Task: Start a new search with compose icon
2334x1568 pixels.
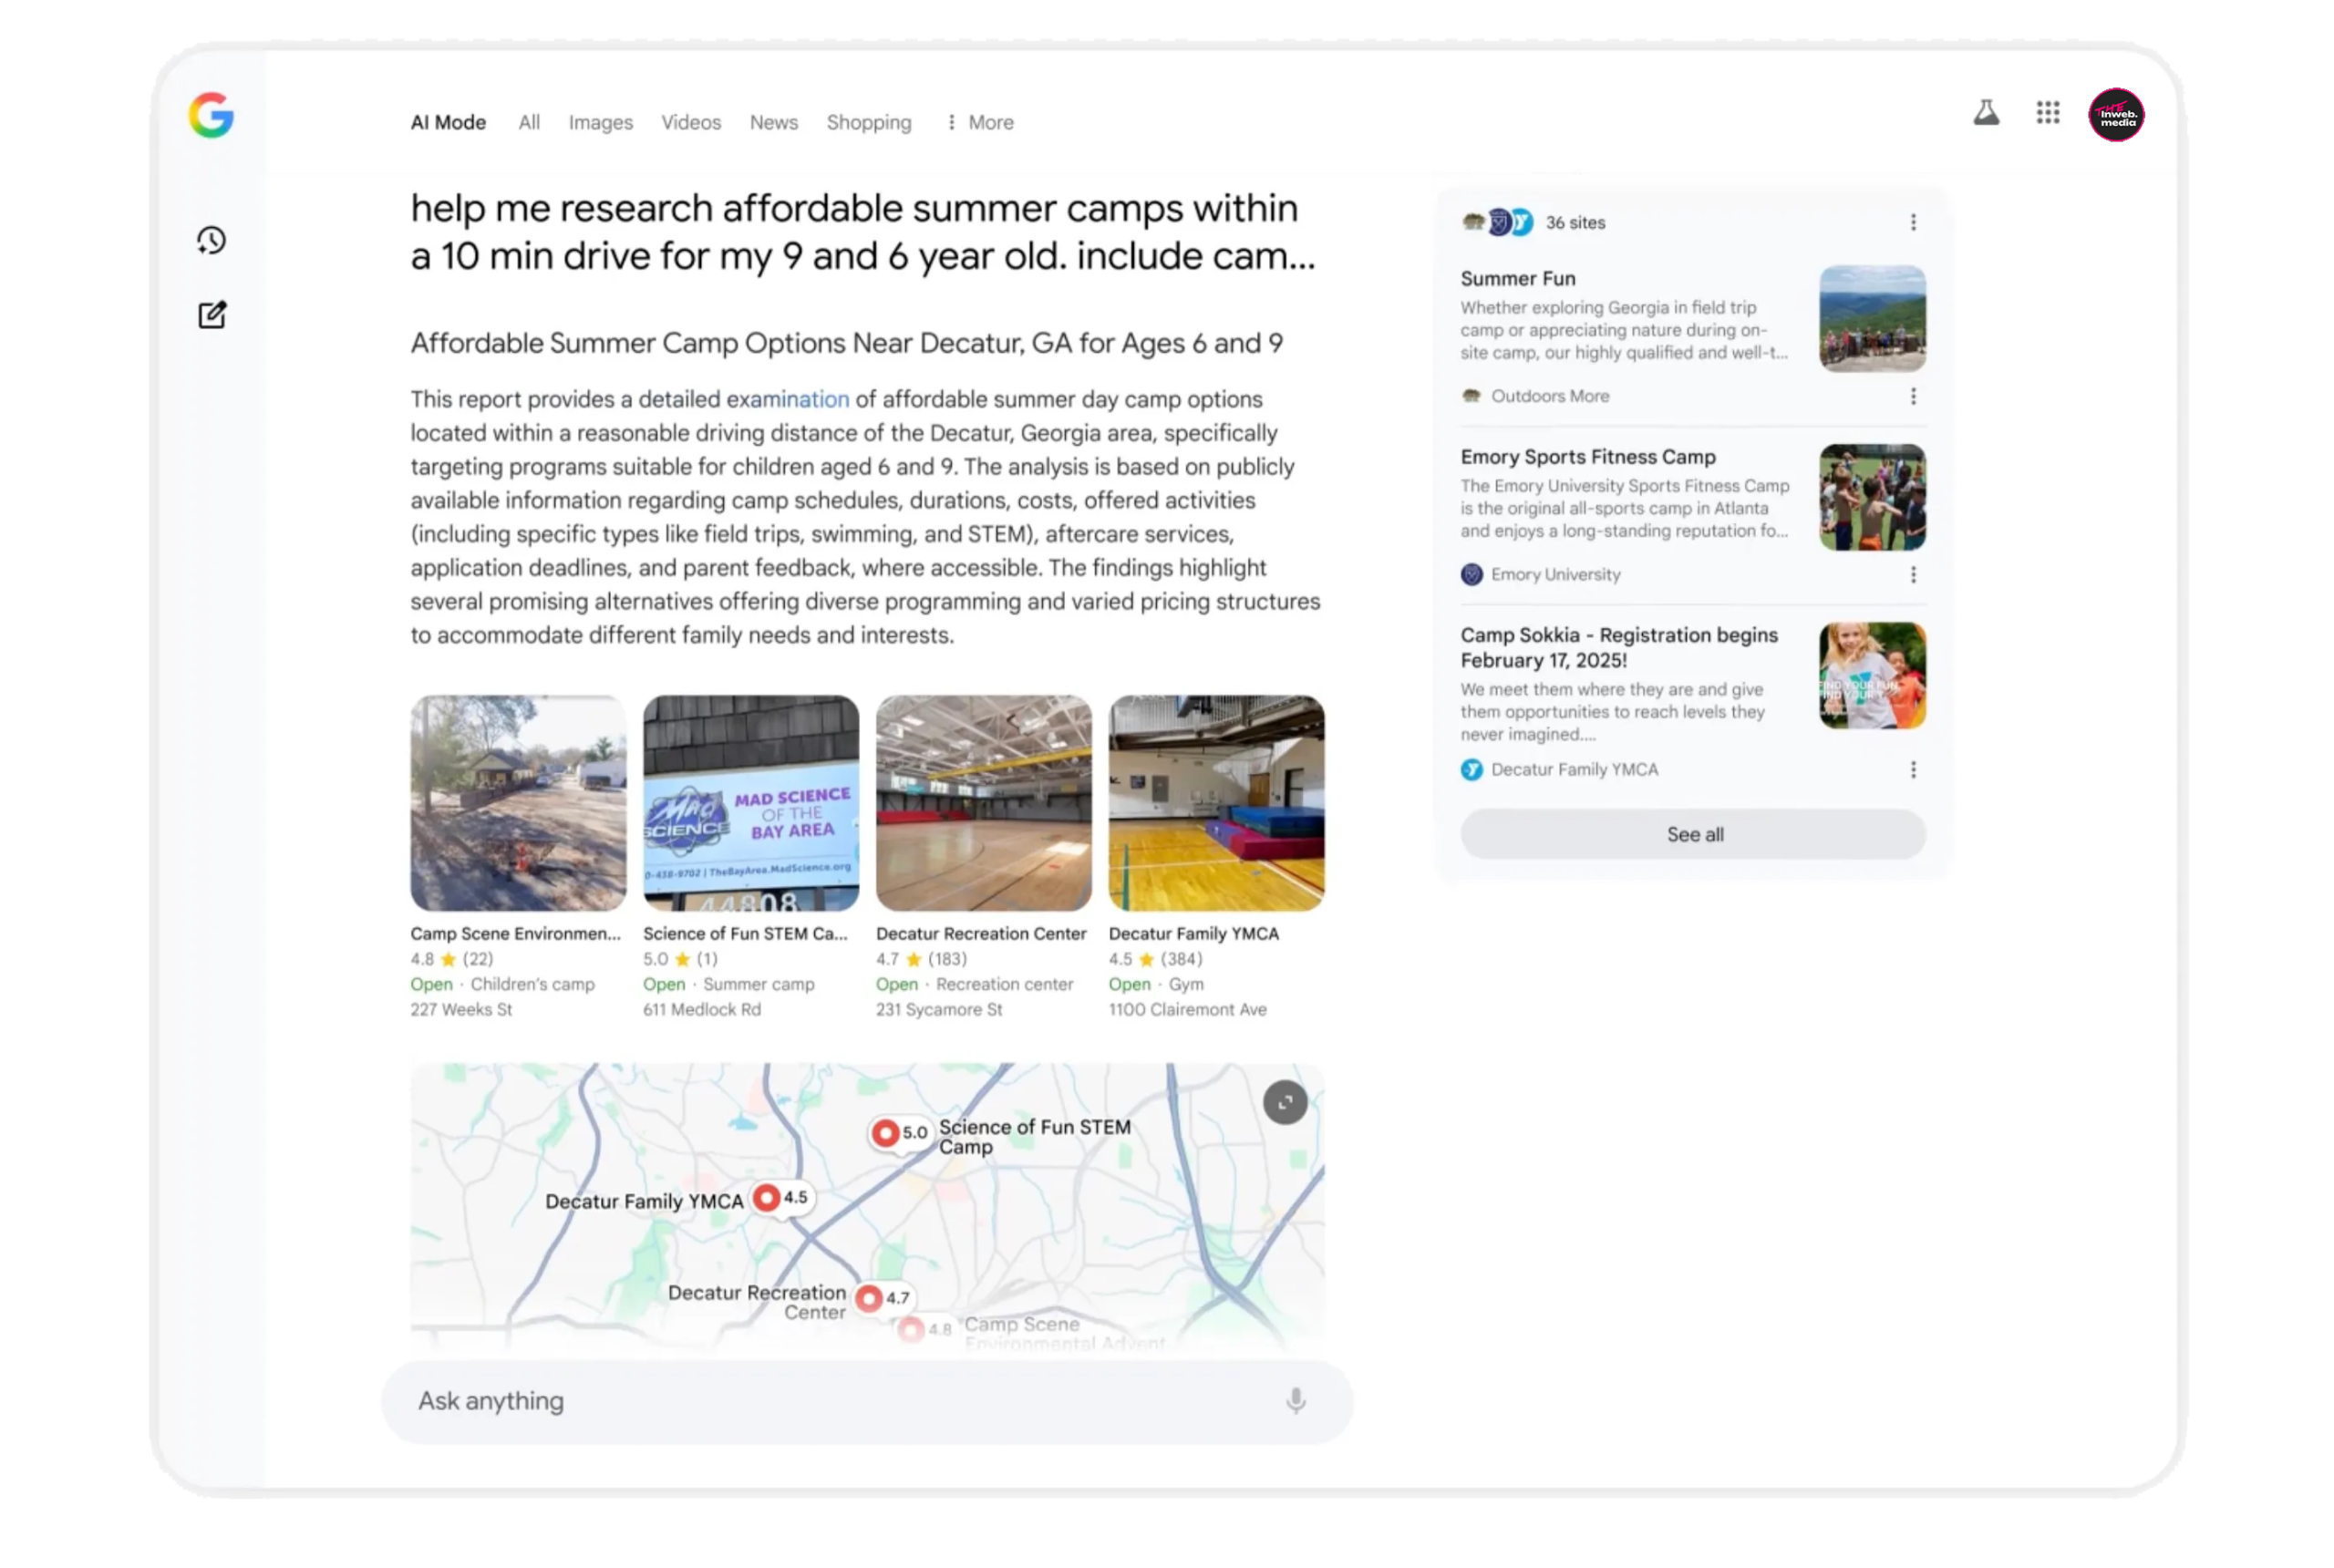Action: (x=212, y=315)
